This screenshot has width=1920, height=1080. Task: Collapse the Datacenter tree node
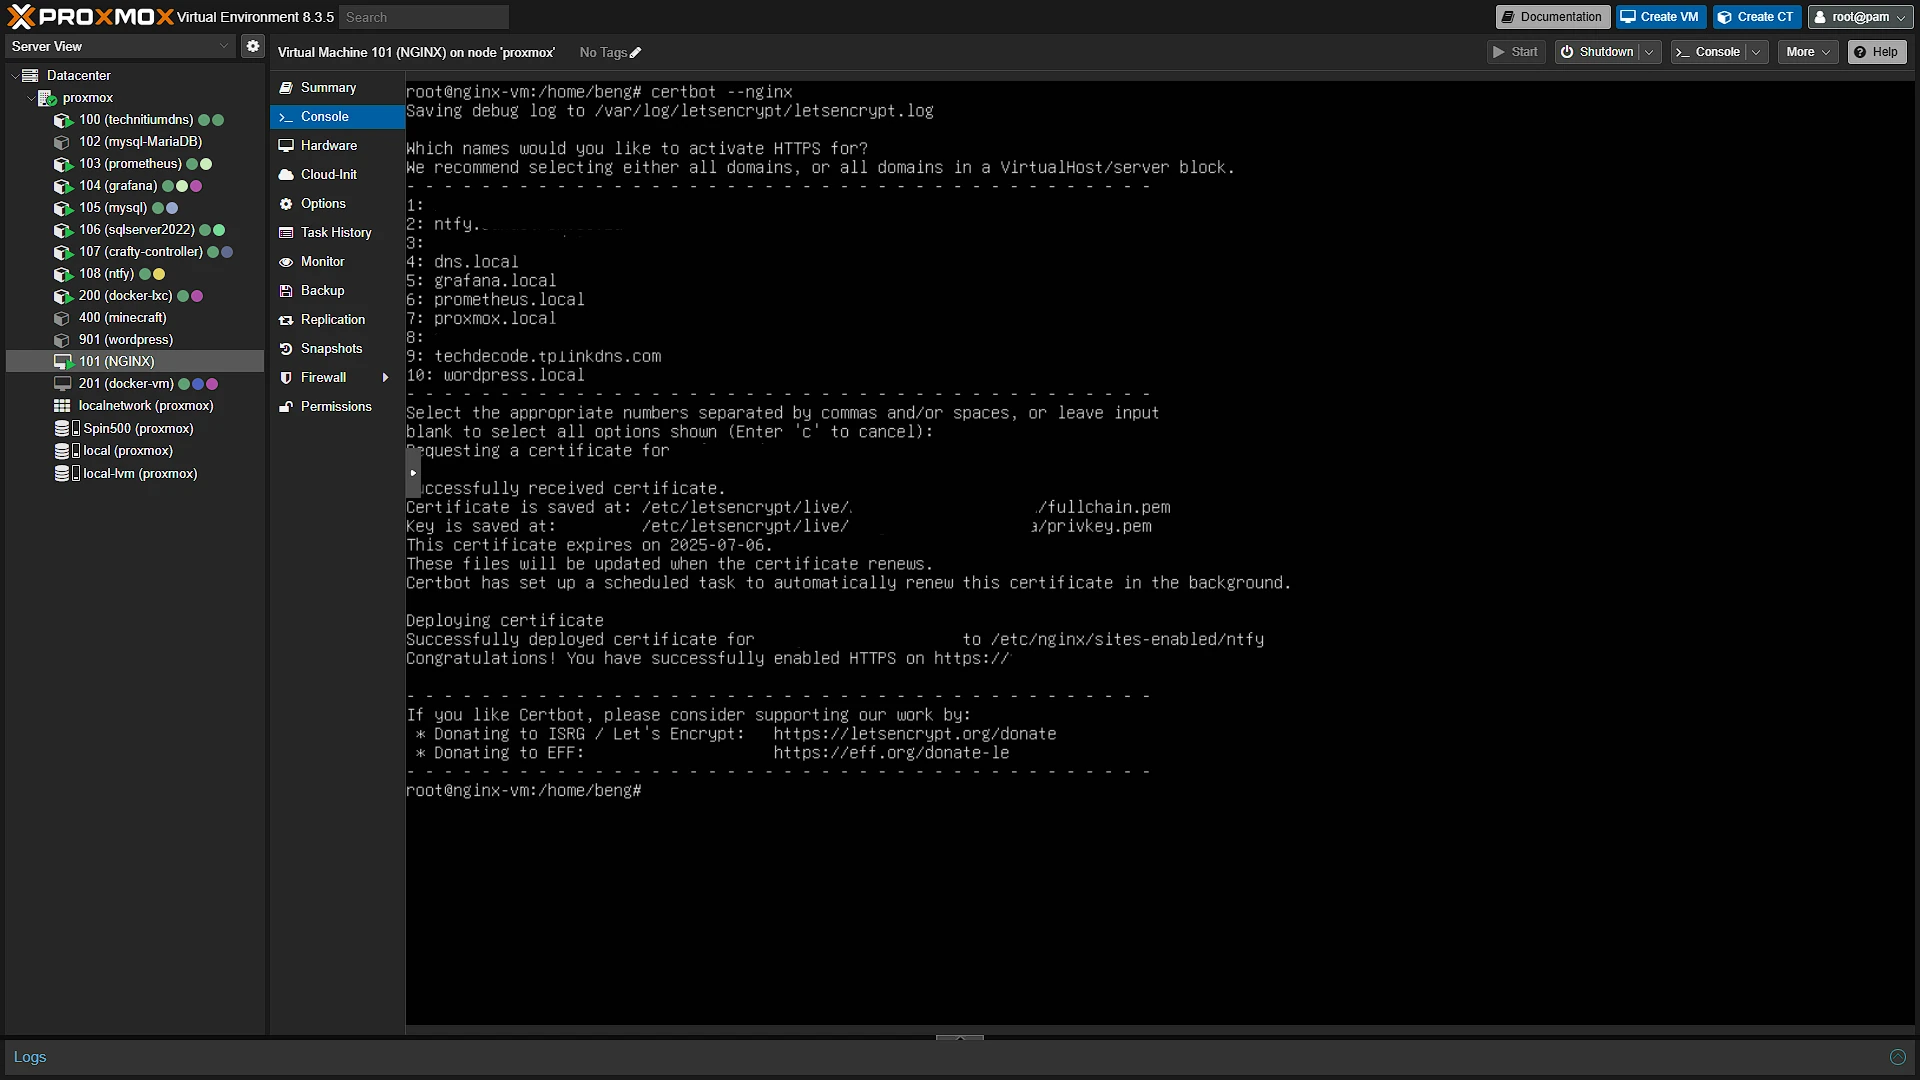14,75
